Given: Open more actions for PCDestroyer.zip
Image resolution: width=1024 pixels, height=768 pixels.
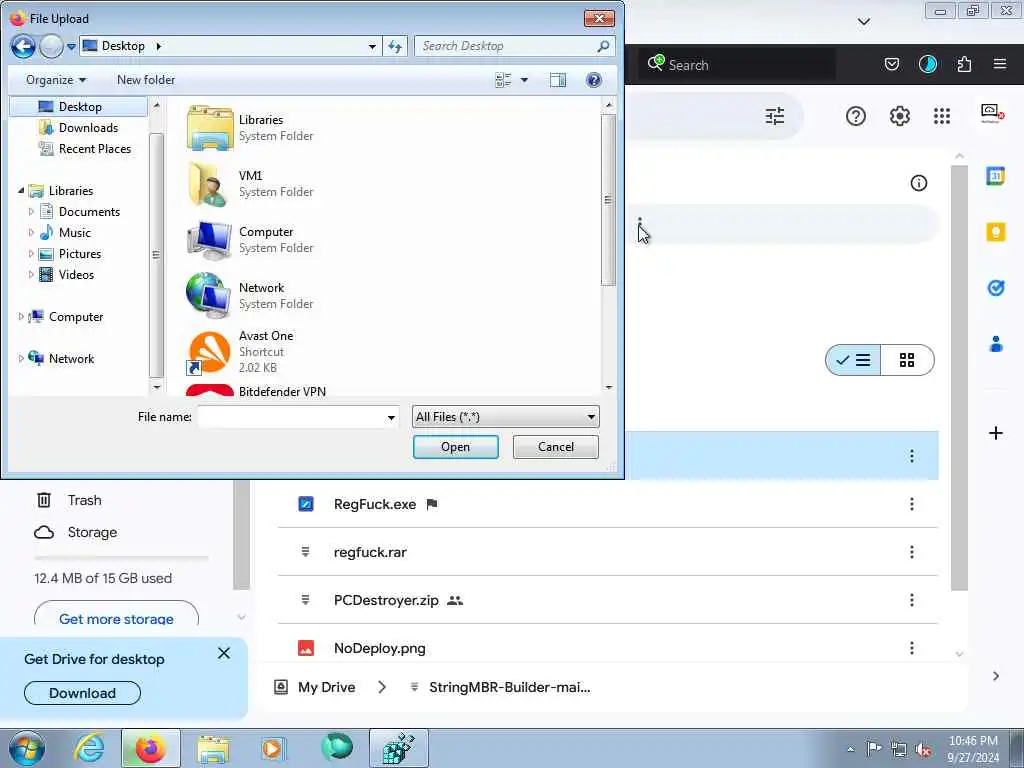Looking at the screenshot, I should [x=912, y=600].
